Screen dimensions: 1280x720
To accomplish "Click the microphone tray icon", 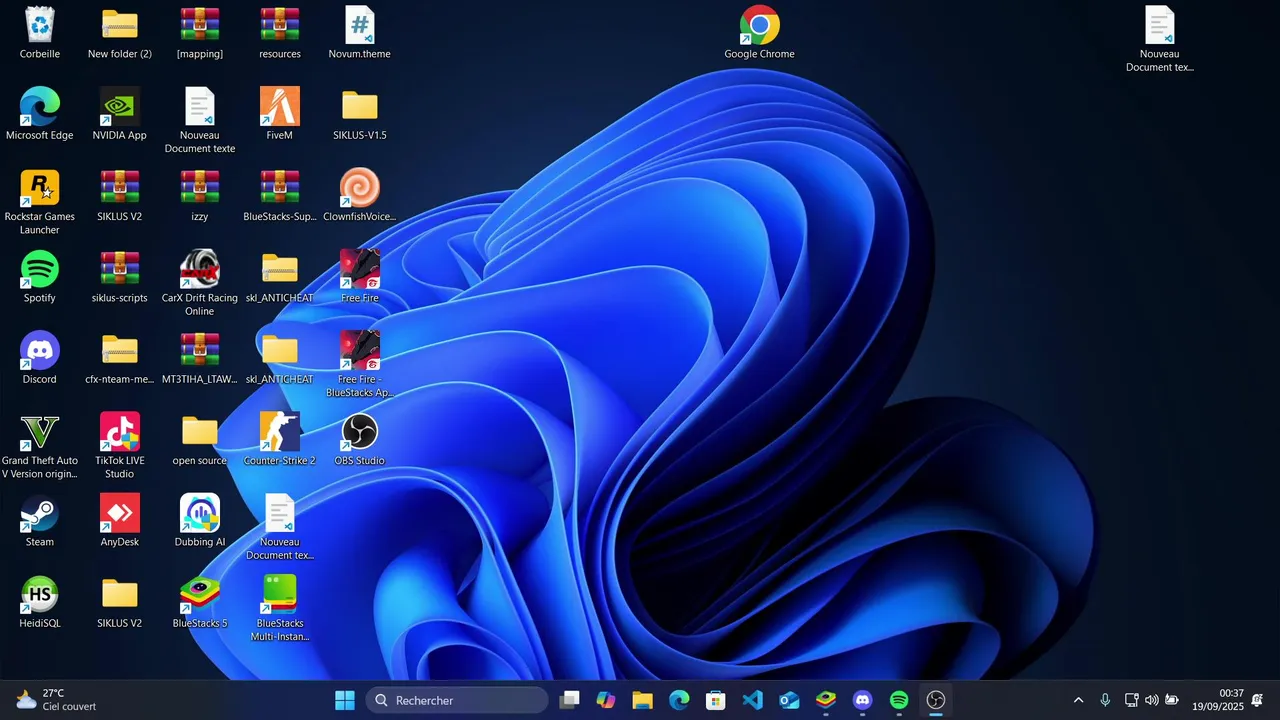I will point(1105,700).
